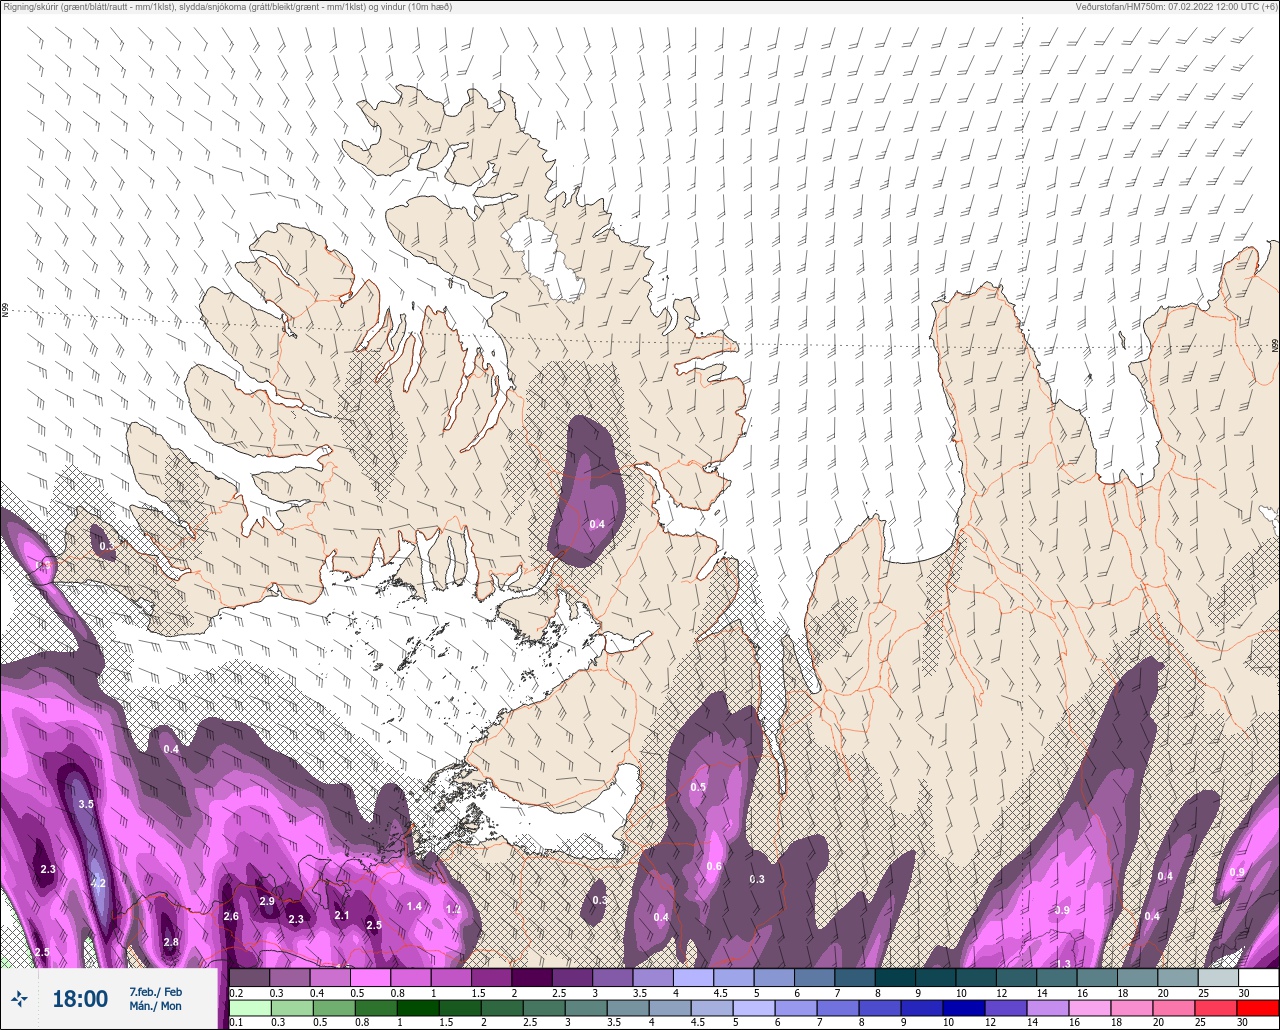Viewport: 1280px width, 1030px height.
Task: Select the upper legend swatch above 7
Action: point(854,977)
